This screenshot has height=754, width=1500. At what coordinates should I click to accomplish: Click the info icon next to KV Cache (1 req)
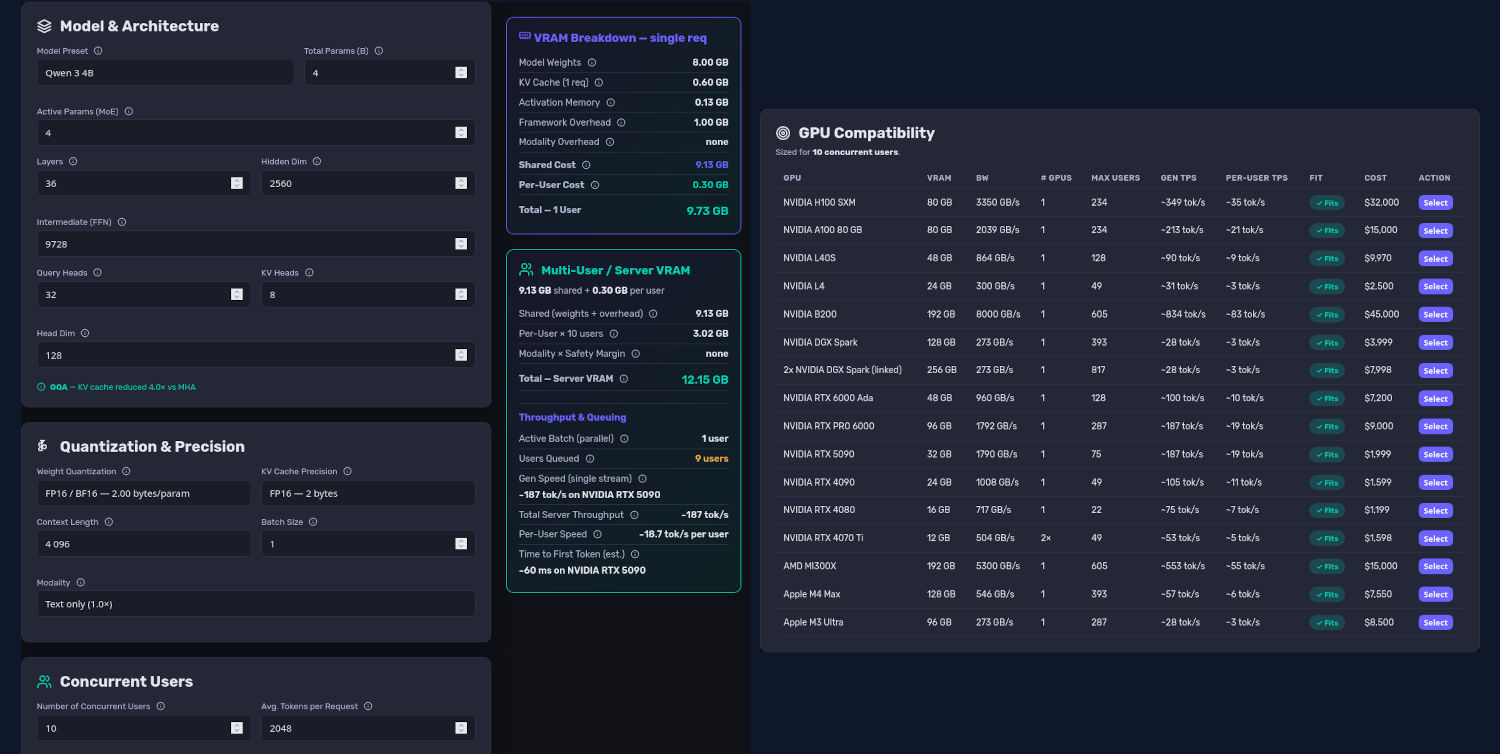pos(599,83)
